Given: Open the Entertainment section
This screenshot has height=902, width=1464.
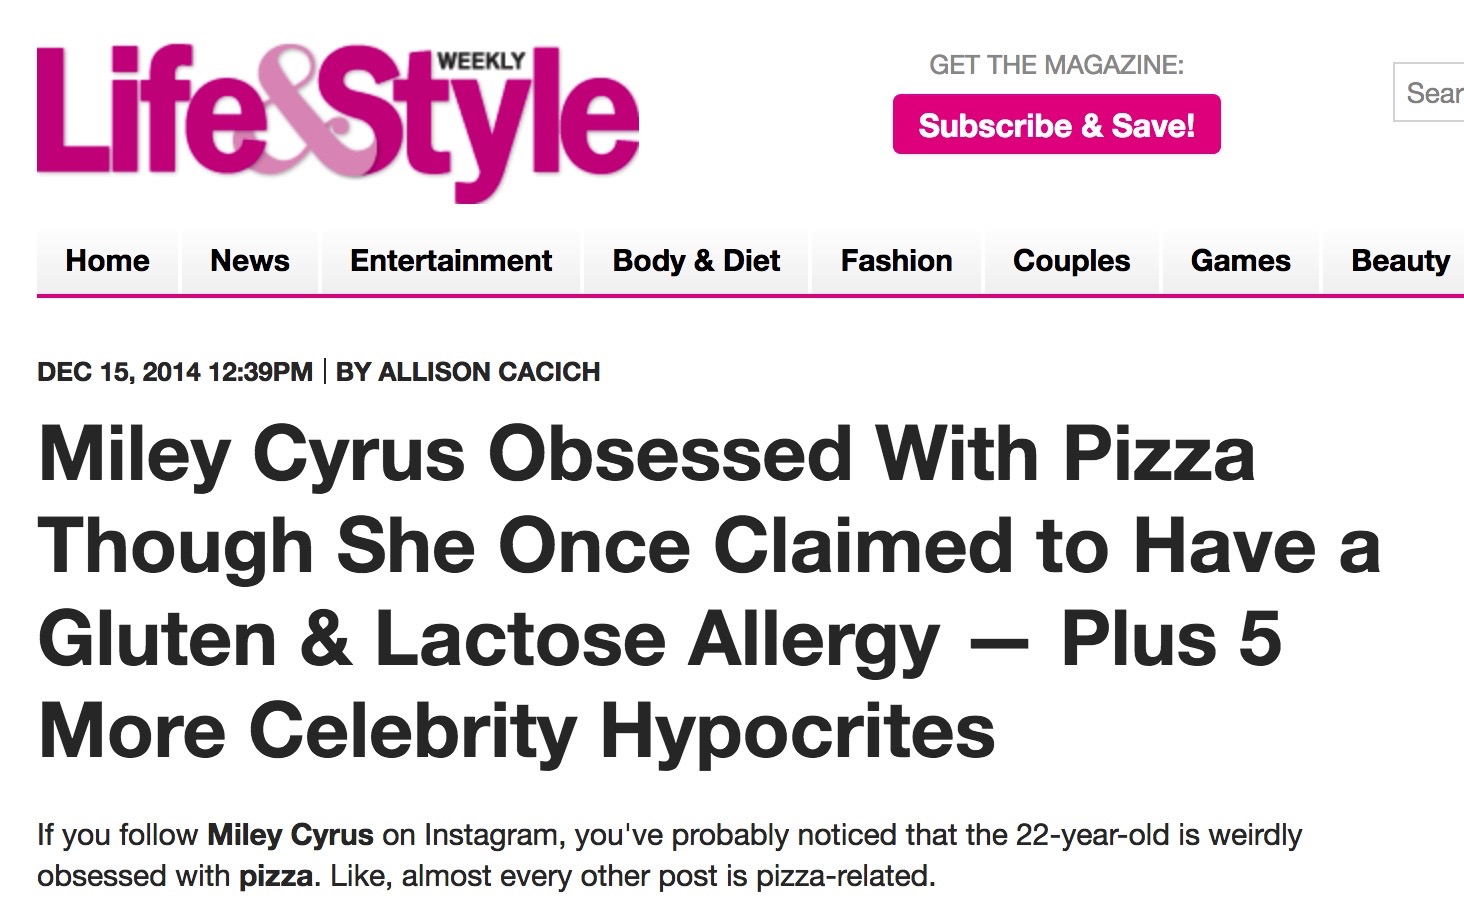Looking at the screenshot, I should 451,261.
